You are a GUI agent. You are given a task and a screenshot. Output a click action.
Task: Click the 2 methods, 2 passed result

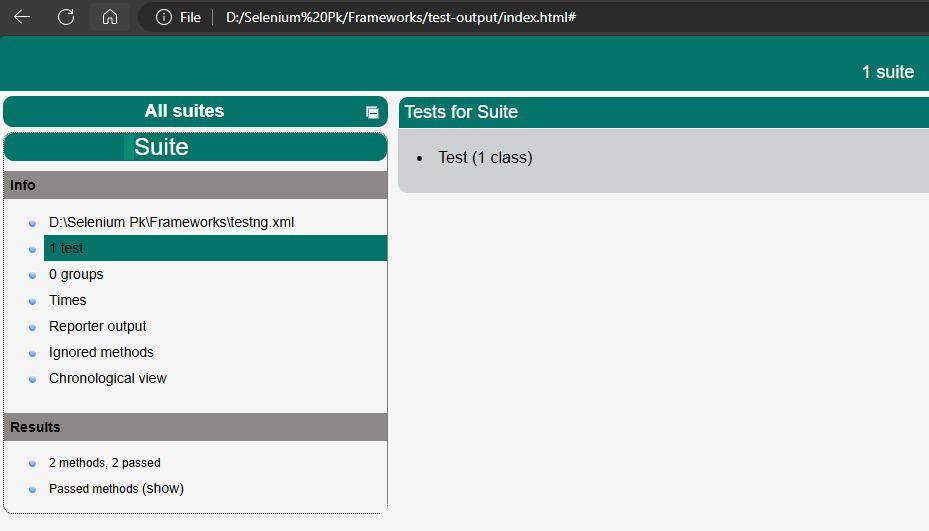(x=104, y=463)
